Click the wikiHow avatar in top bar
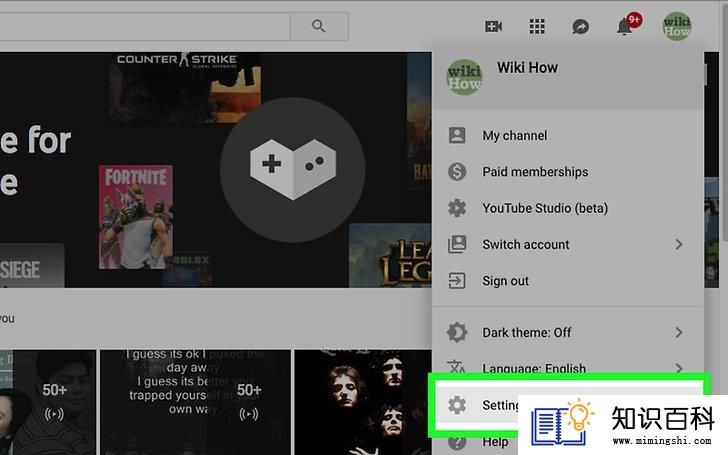 click(x=676, y=26)
